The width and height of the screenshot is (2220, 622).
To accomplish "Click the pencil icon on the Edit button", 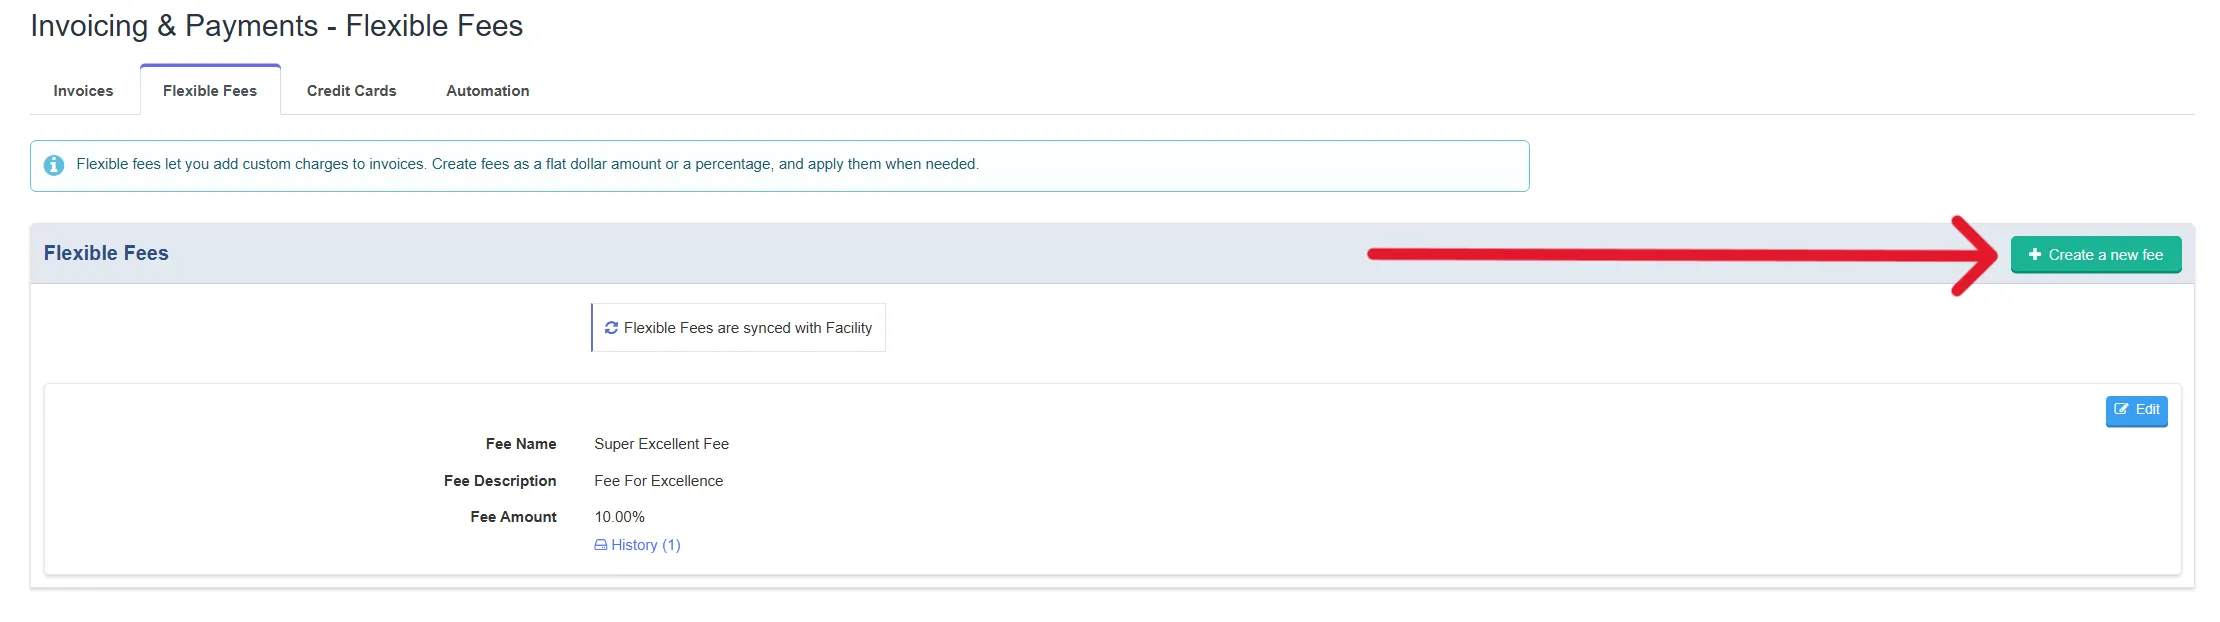I will point(2121,409).
